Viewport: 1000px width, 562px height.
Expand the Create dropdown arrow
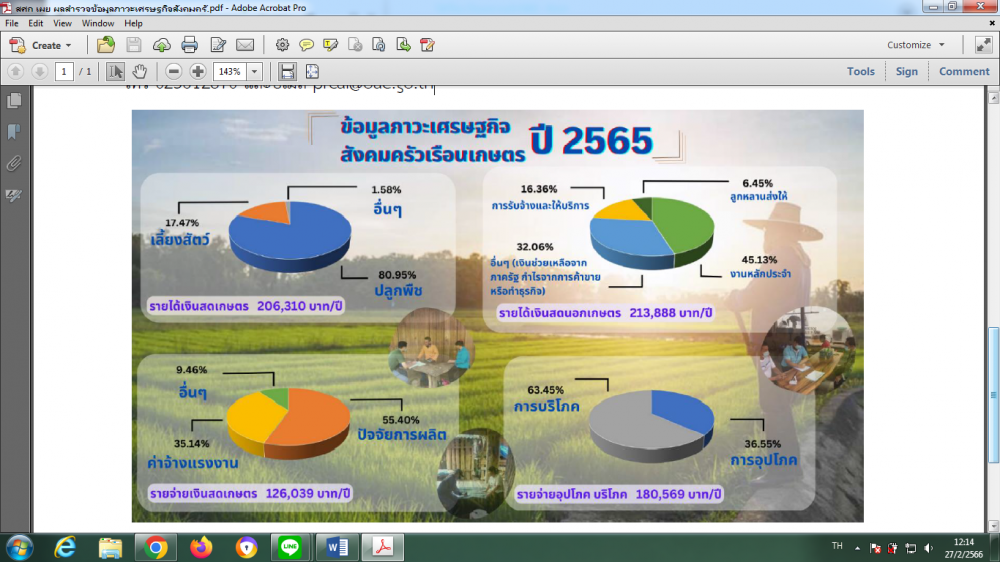coord(68,45)
